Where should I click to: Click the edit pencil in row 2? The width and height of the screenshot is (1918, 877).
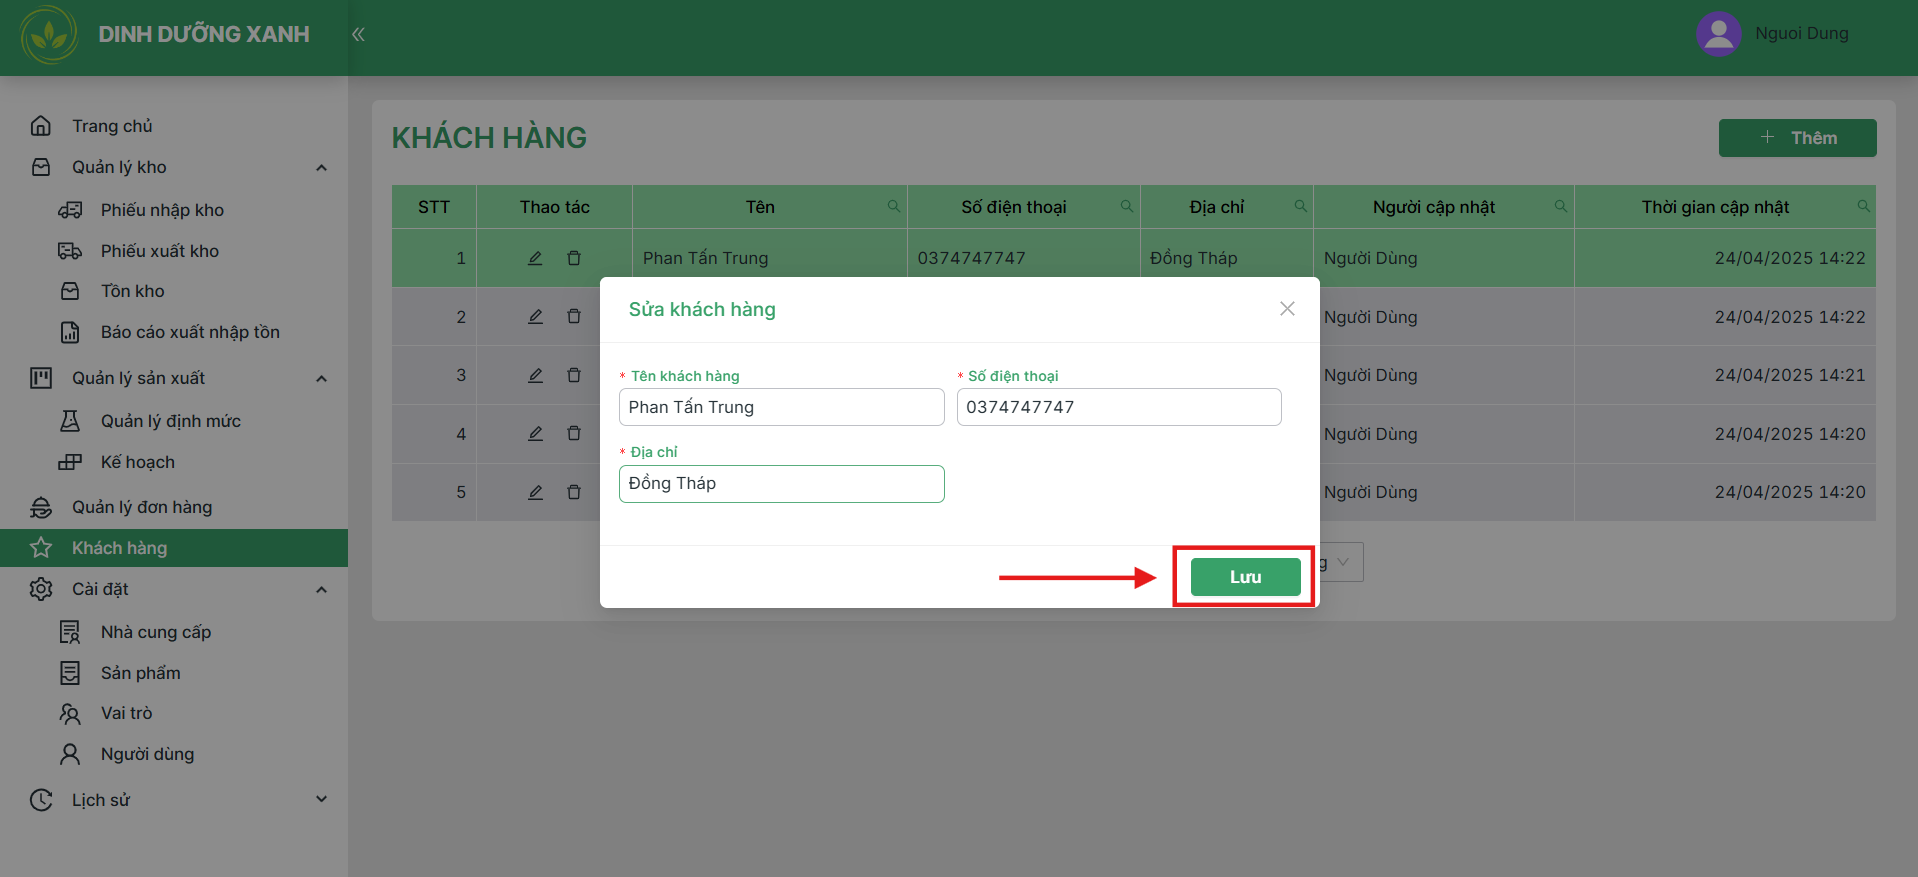click(535, 316)
